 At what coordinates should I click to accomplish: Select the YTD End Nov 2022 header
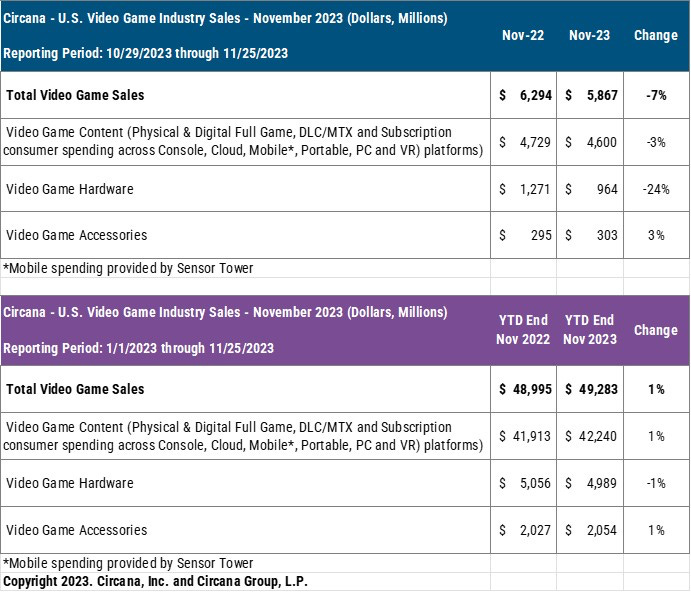[x=523, y=330]
